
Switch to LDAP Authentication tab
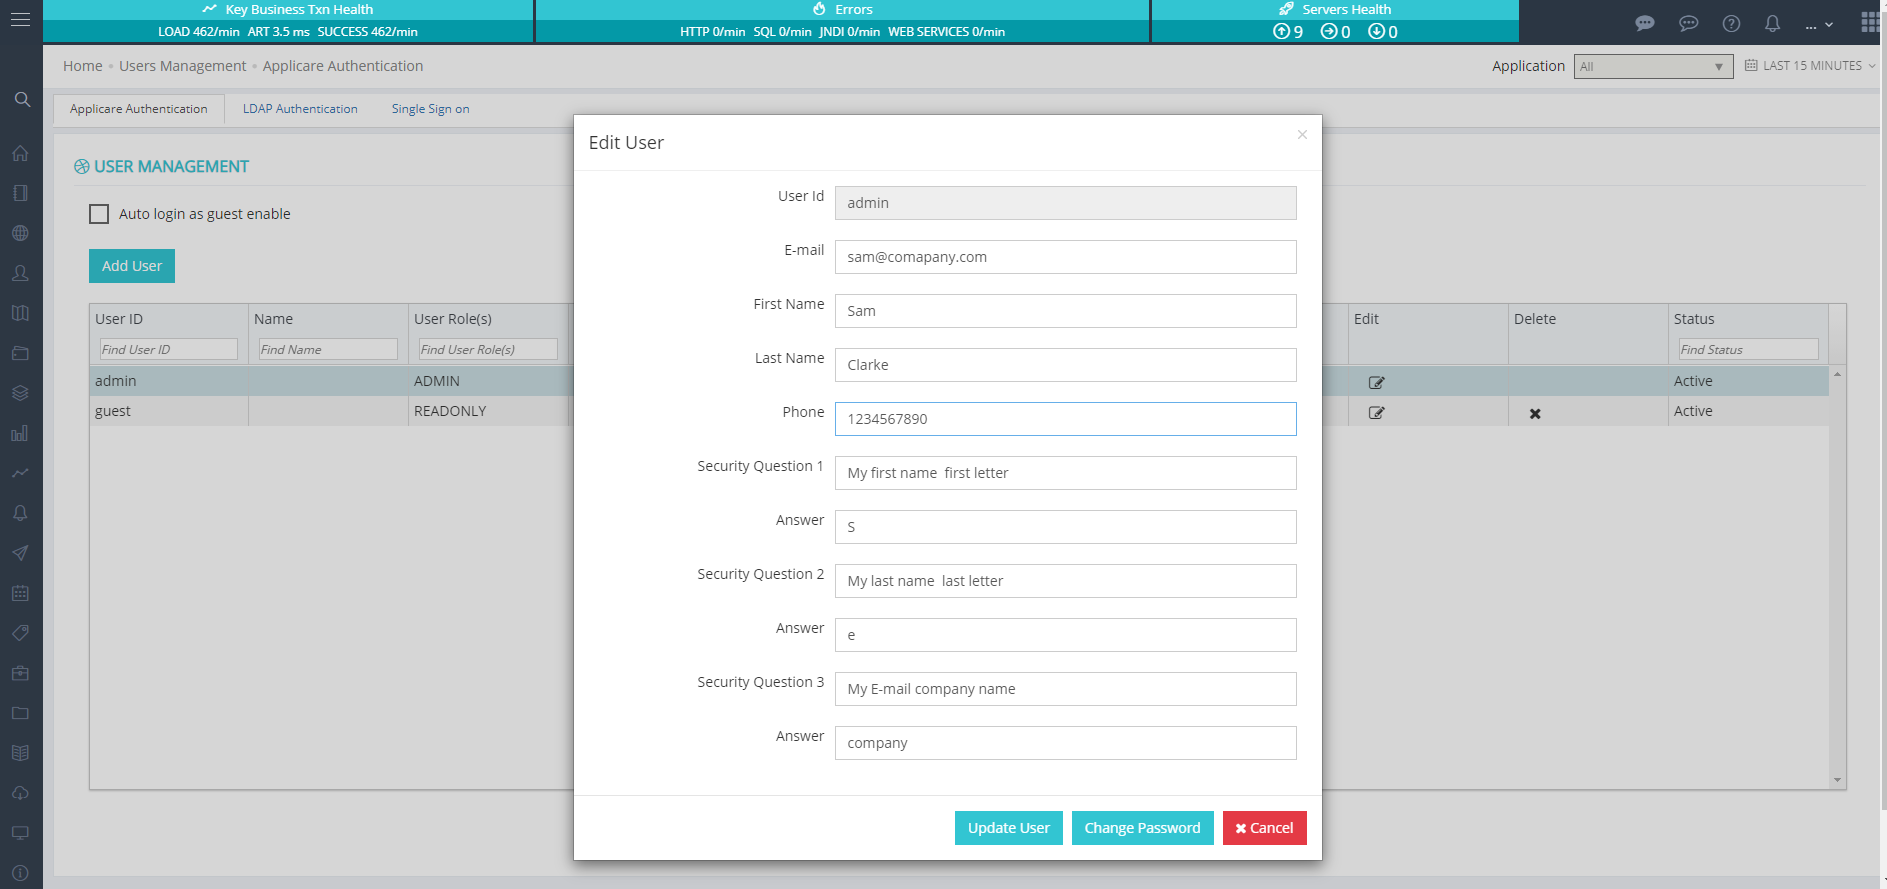point(300,109)
